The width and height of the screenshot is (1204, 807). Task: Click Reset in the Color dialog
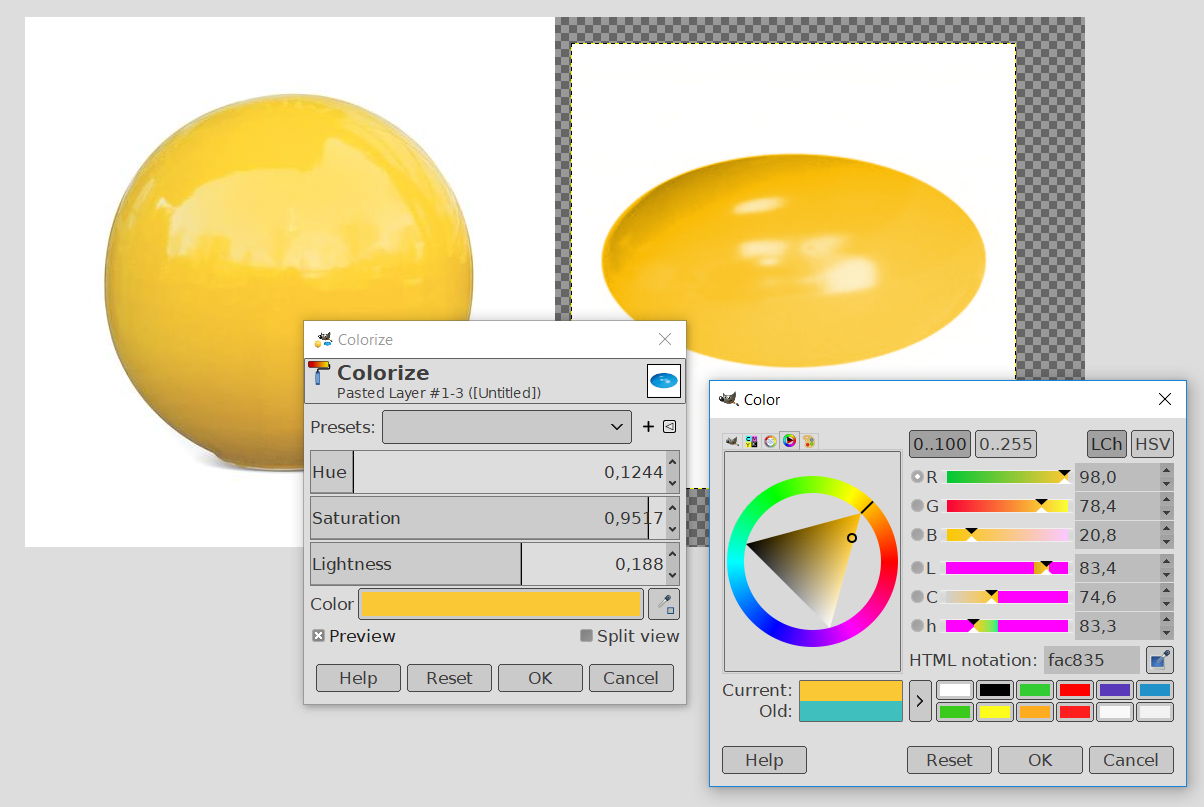(x=949, y=760)
